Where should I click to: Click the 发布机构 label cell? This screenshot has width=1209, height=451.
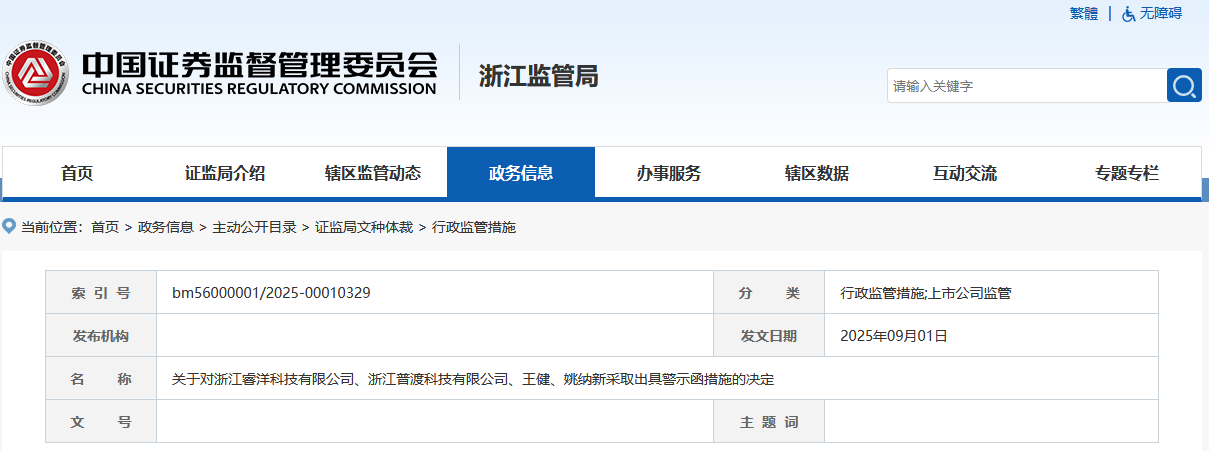[101, 336]
